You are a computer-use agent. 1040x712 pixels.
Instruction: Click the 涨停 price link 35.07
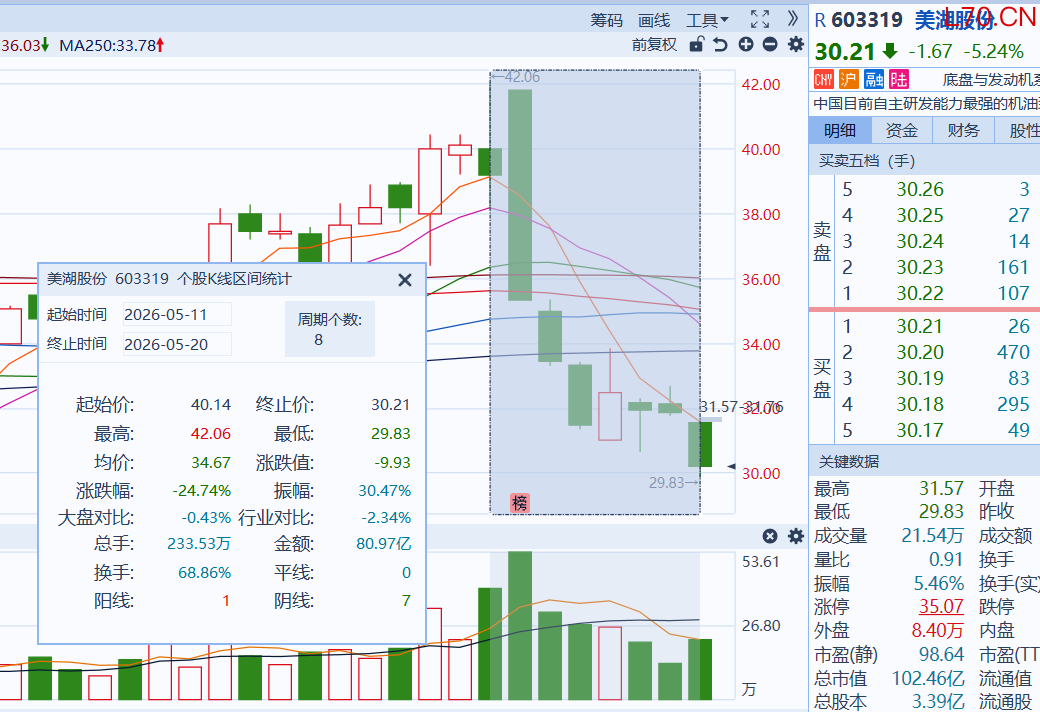coord(941,606)
